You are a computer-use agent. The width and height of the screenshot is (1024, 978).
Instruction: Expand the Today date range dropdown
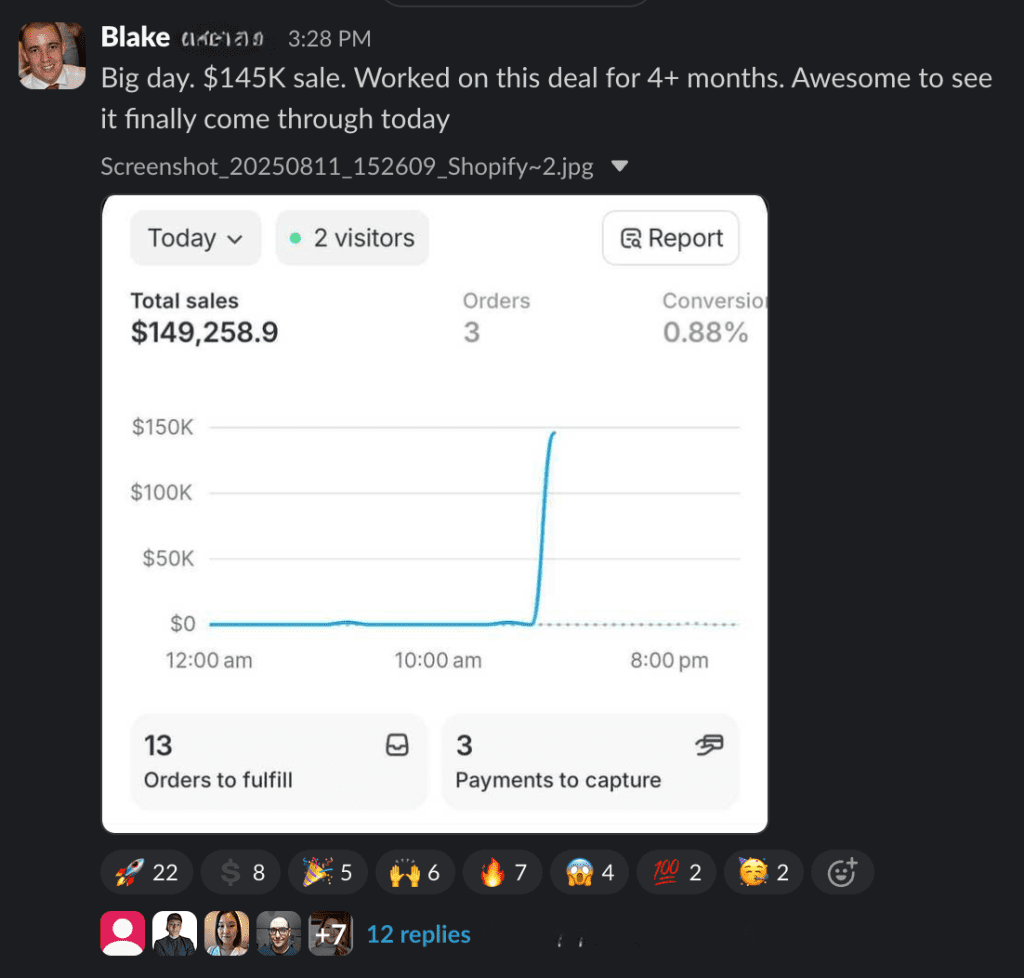coord(195,238)
